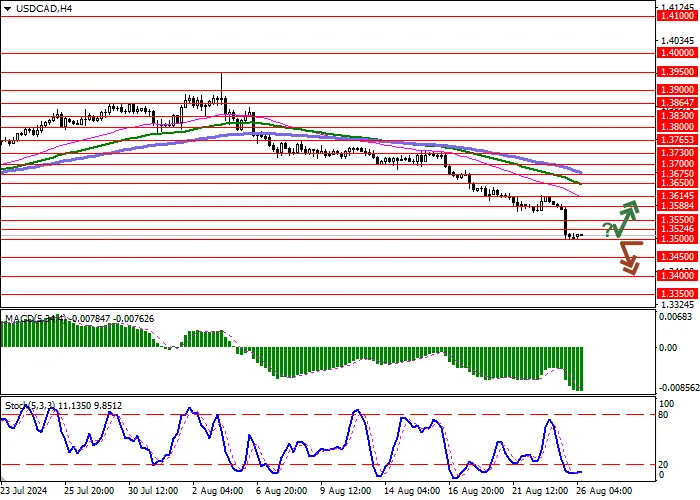Select the 1.35500 price level label
The width and height of the screenshot is (700, 500).
click(677, 220)
